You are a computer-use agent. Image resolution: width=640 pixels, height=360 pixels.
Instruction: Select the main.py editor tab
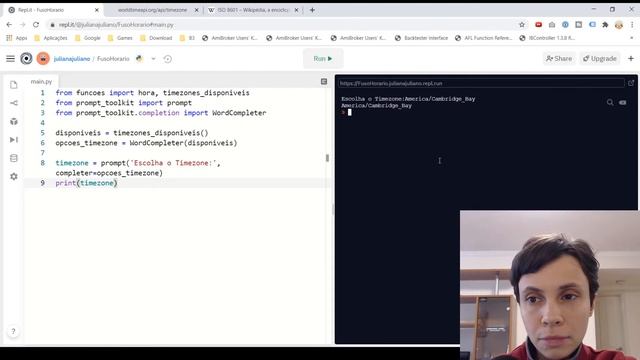point(41,82)
